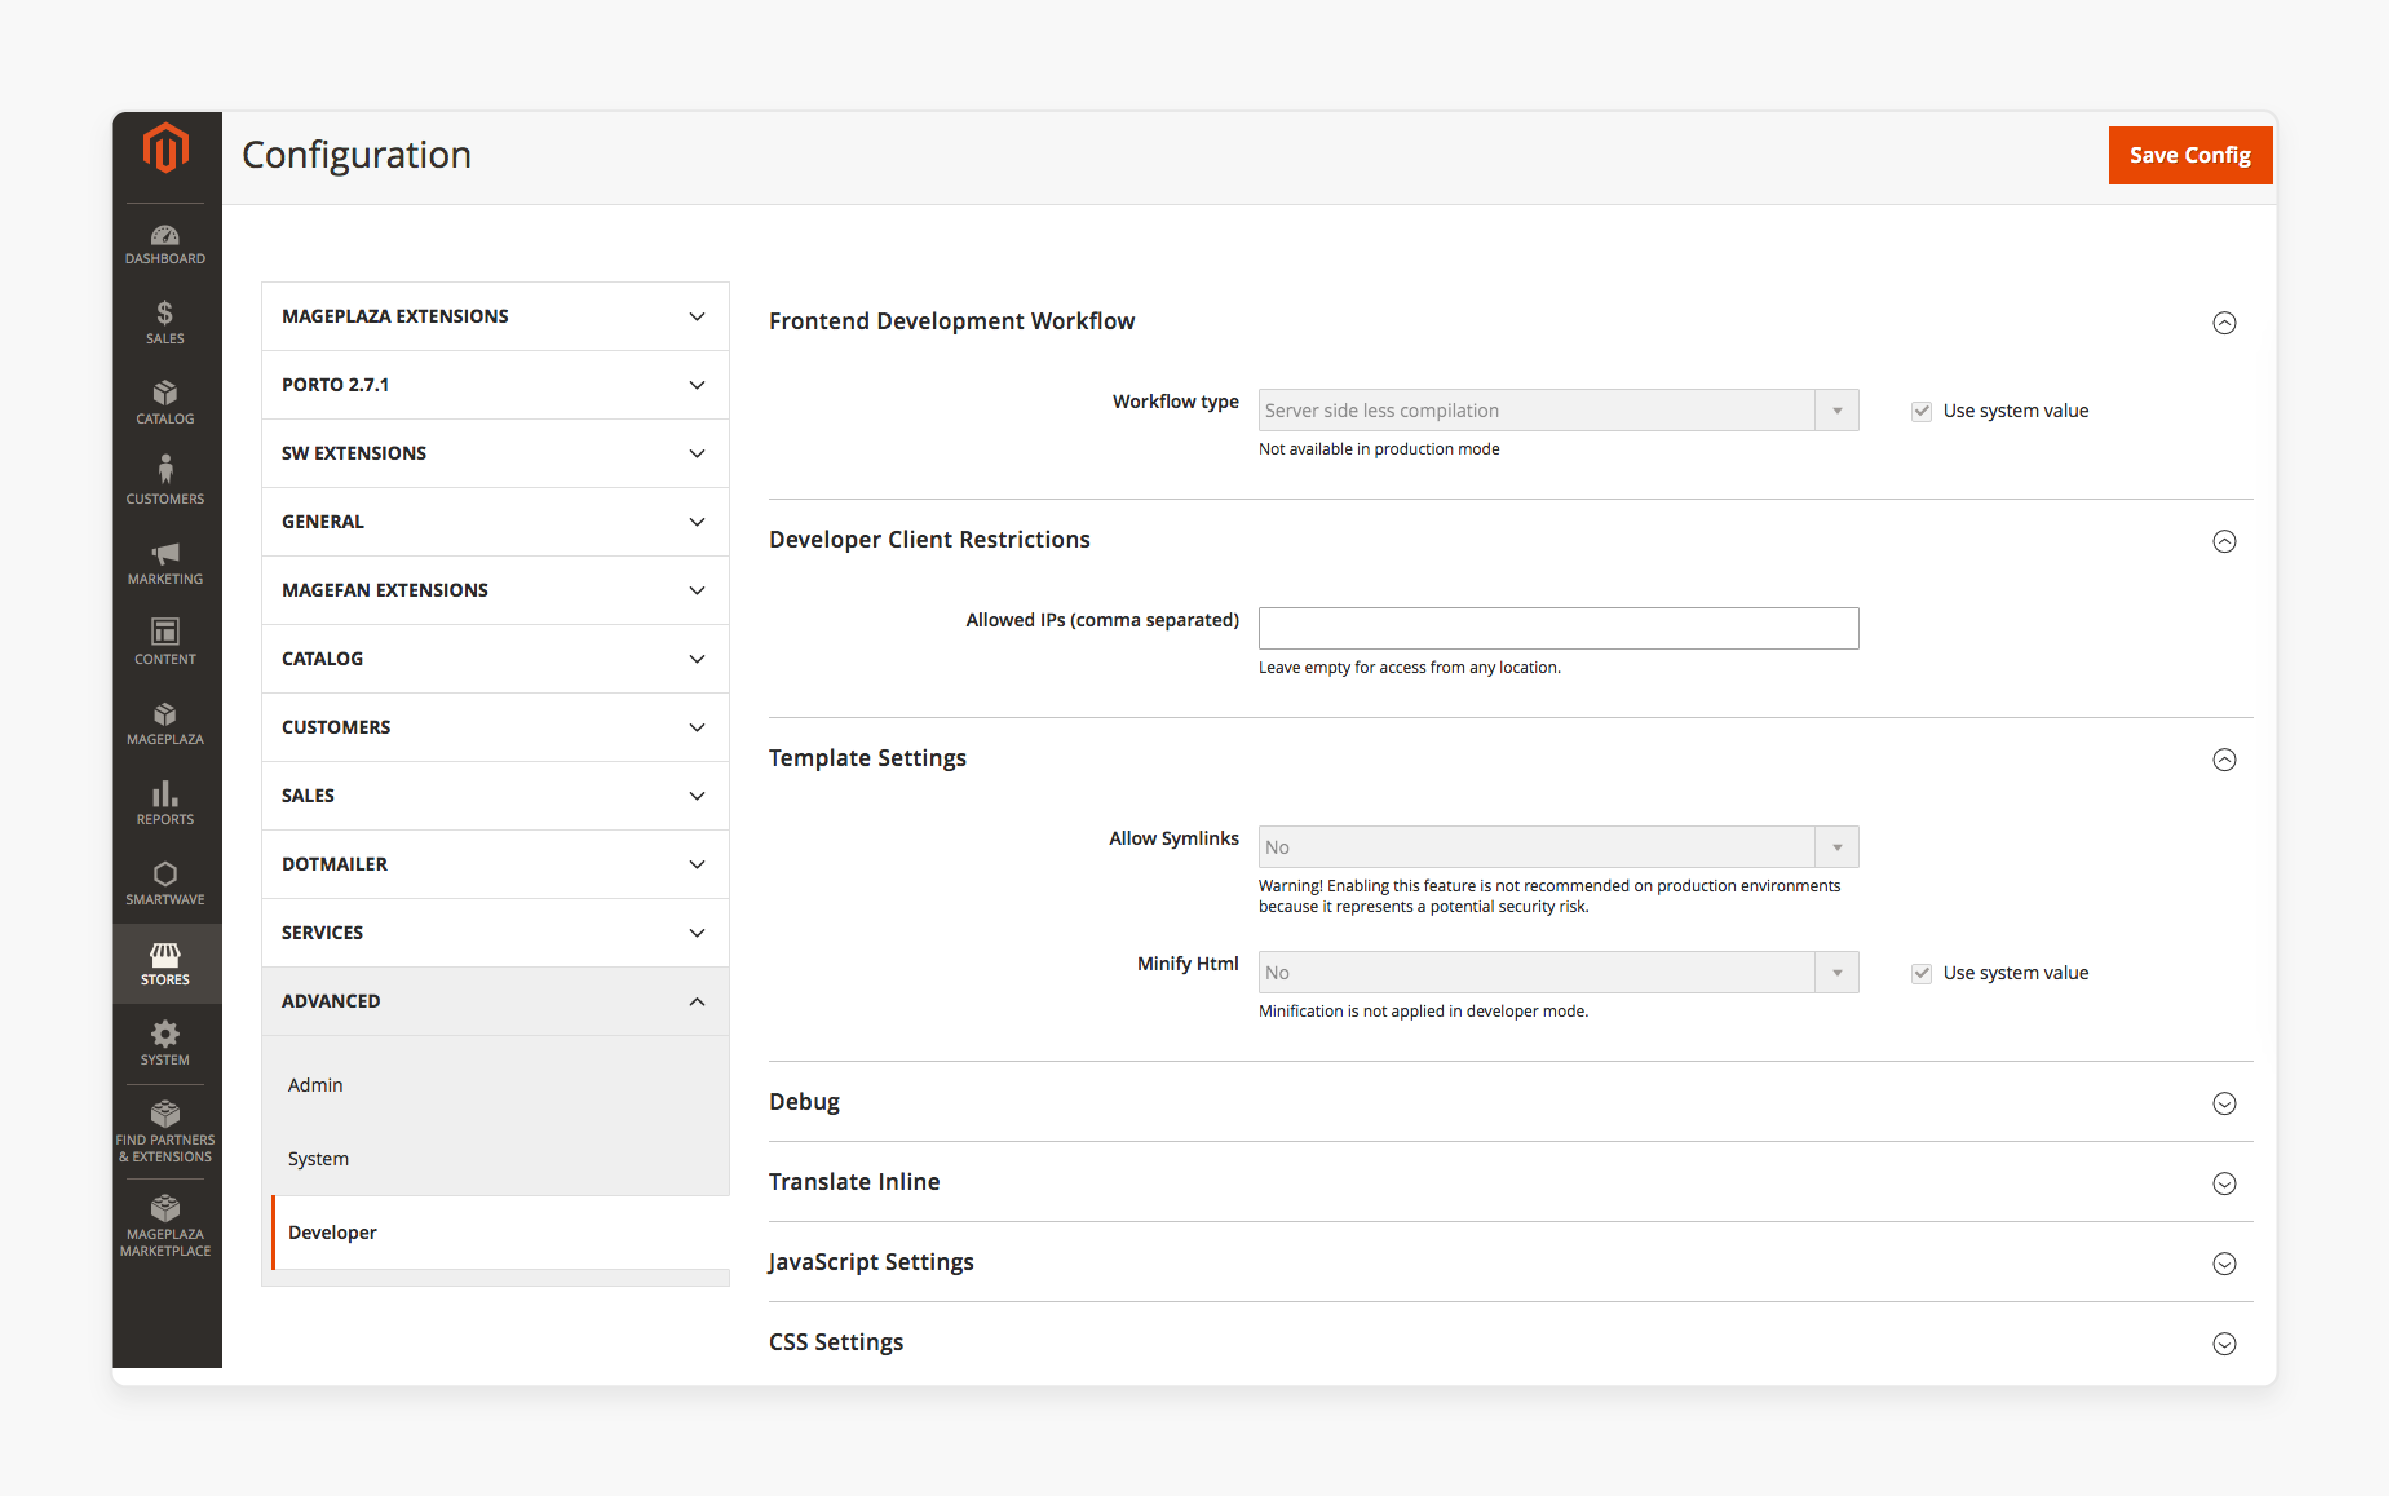The height and width of the screenshot is (1496, 2389).
Task: Click the Debug section title
Action: point(804,1102)
